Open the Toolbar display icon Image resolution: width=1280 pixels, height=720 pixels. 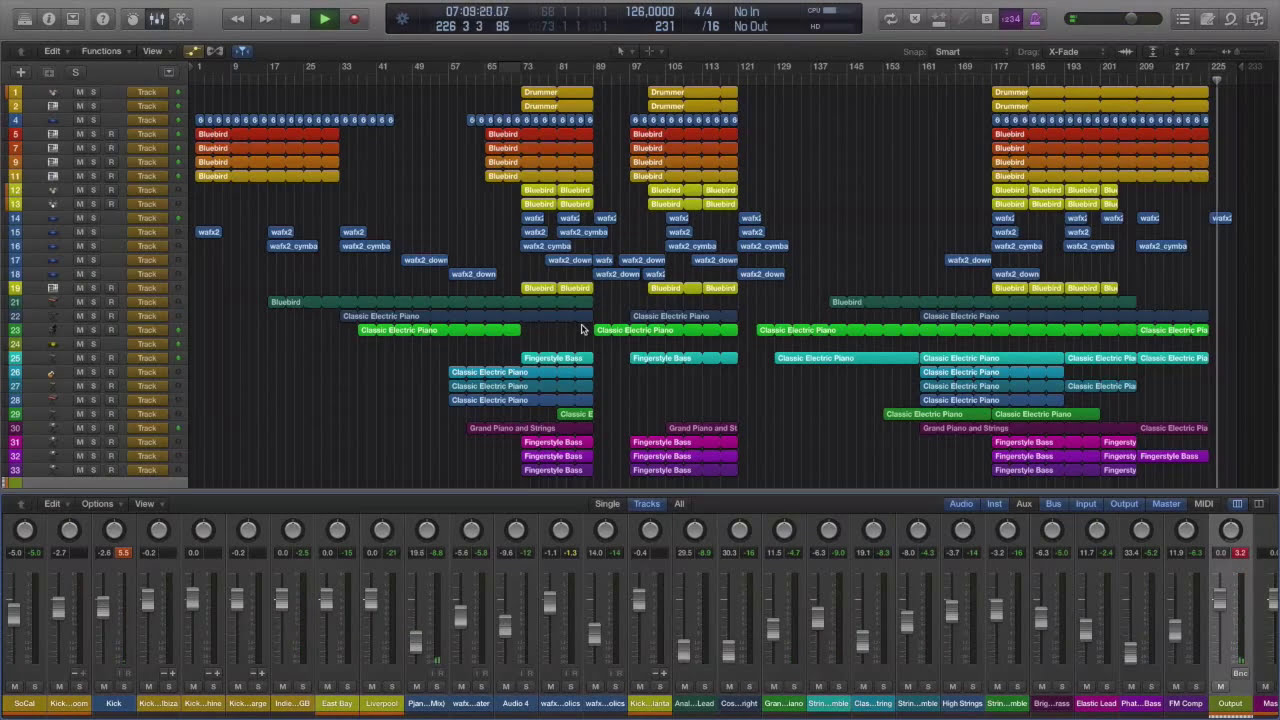tap(73, 18)
